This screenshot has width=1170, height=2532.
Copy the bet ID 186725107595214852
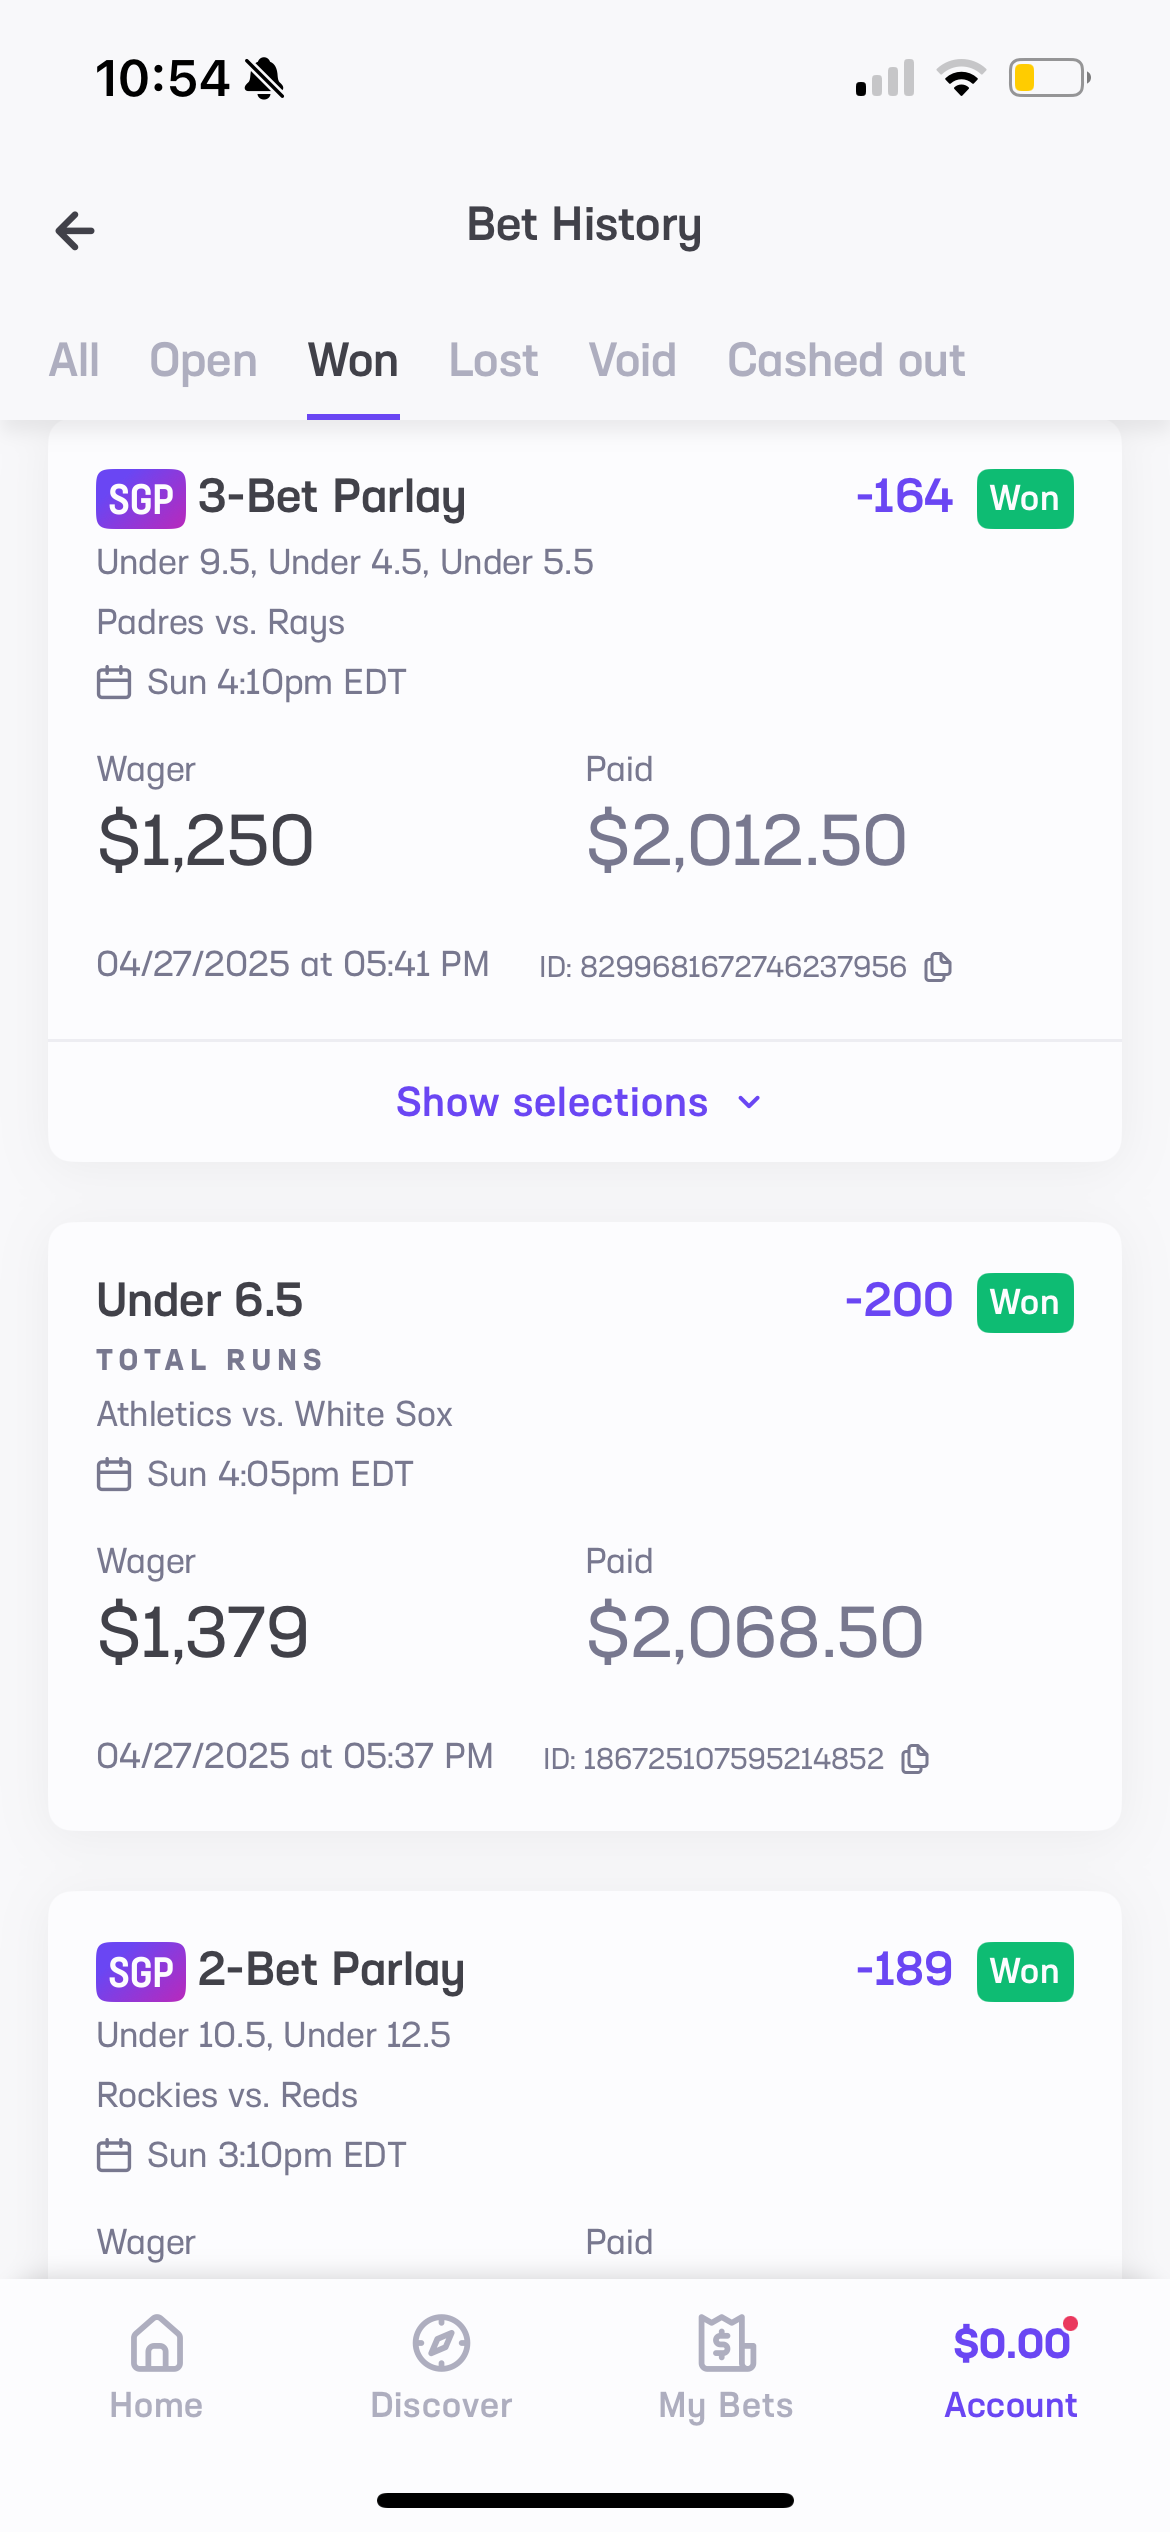[915, 1759]
